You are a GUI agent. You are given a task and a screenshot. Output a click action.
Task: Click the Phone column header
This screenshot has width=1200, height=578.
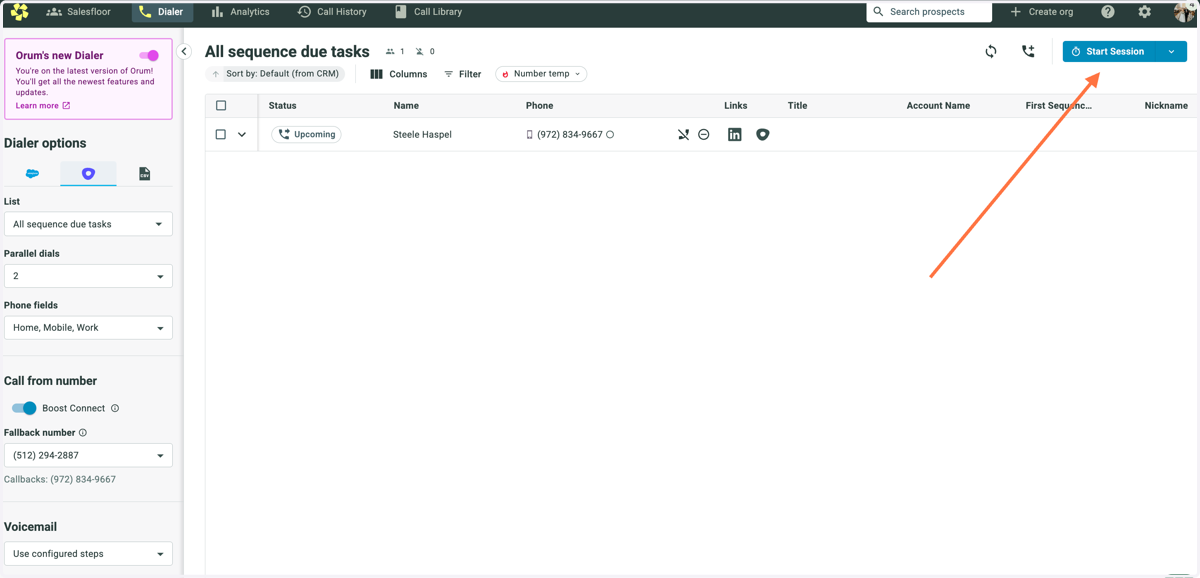point(539,105)
